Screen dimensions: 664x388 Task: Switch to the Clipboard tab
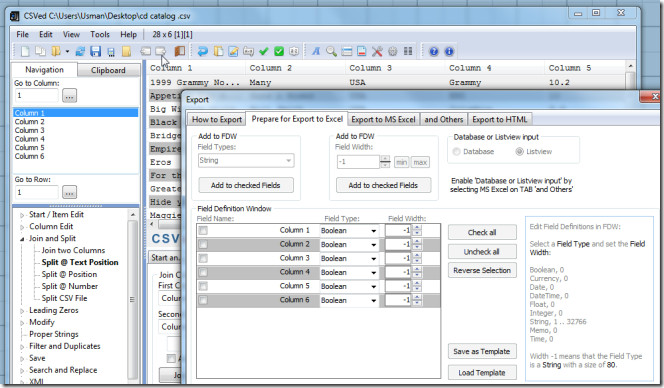(x=108, y=70)
